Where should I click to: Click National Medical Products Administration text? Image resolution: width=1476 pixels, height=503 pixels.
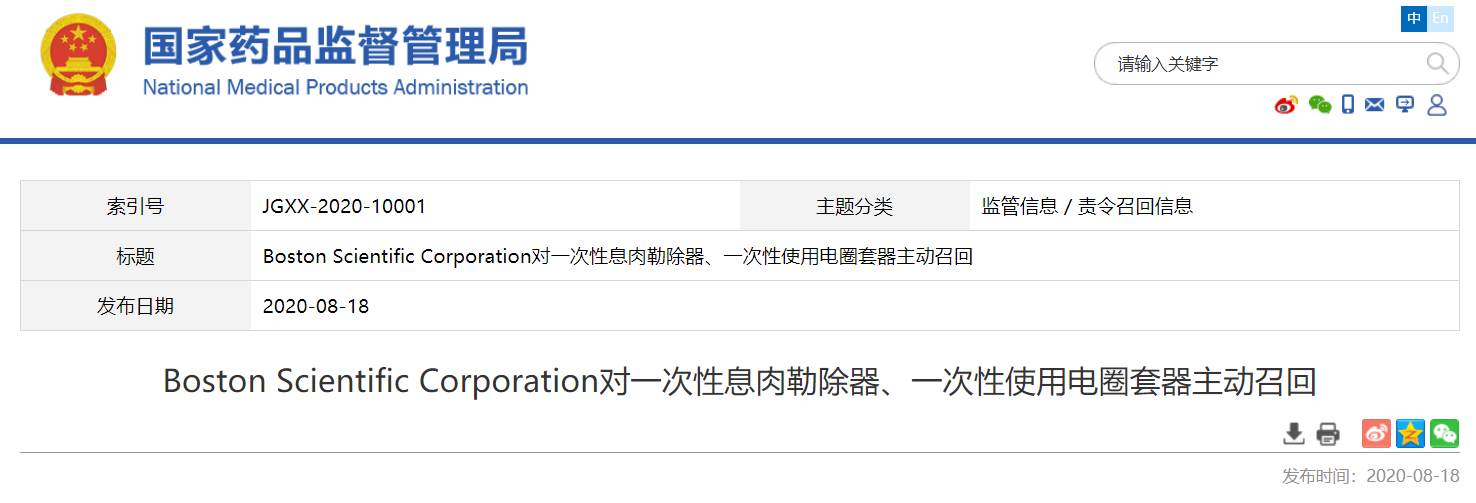click(335, 87)
